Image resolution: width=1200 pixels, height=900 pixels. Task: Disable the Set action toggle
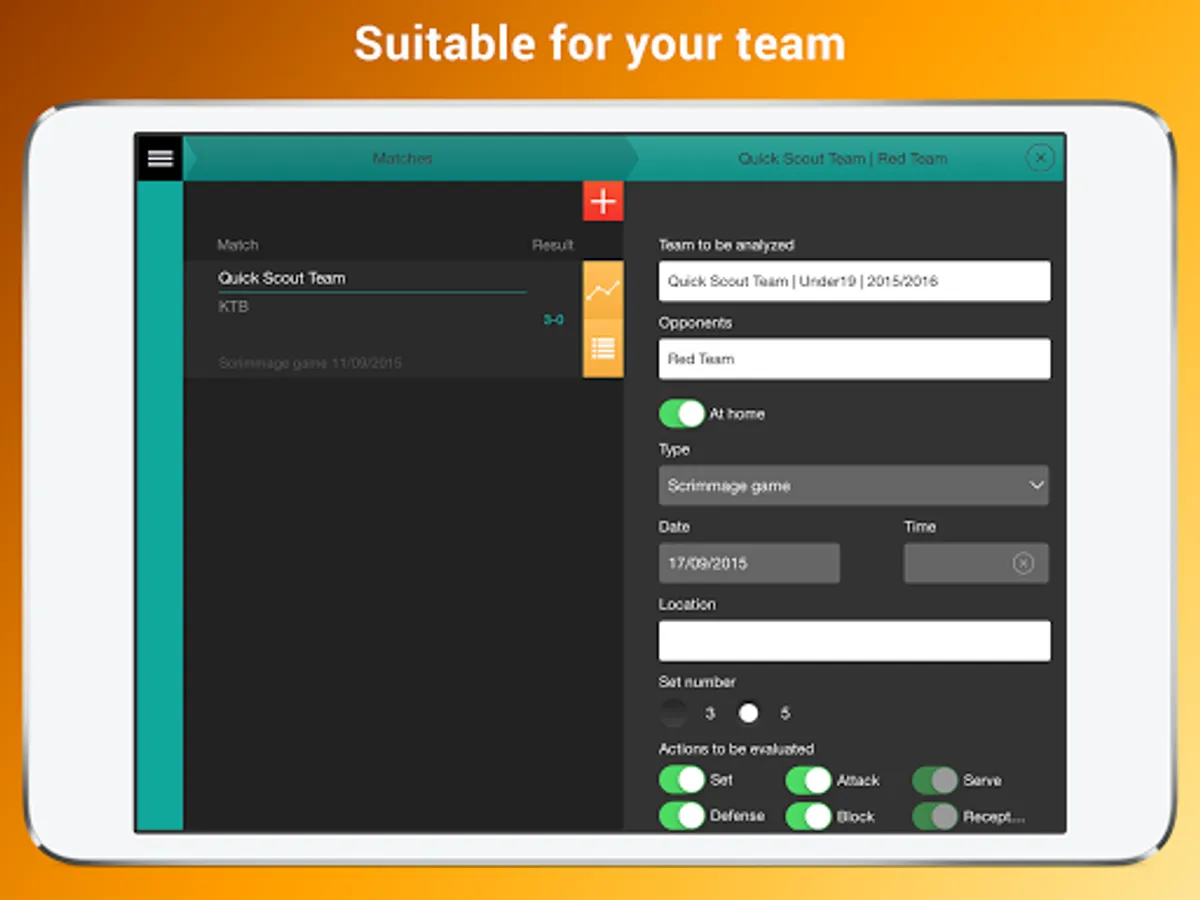click(x=682, y=779)
